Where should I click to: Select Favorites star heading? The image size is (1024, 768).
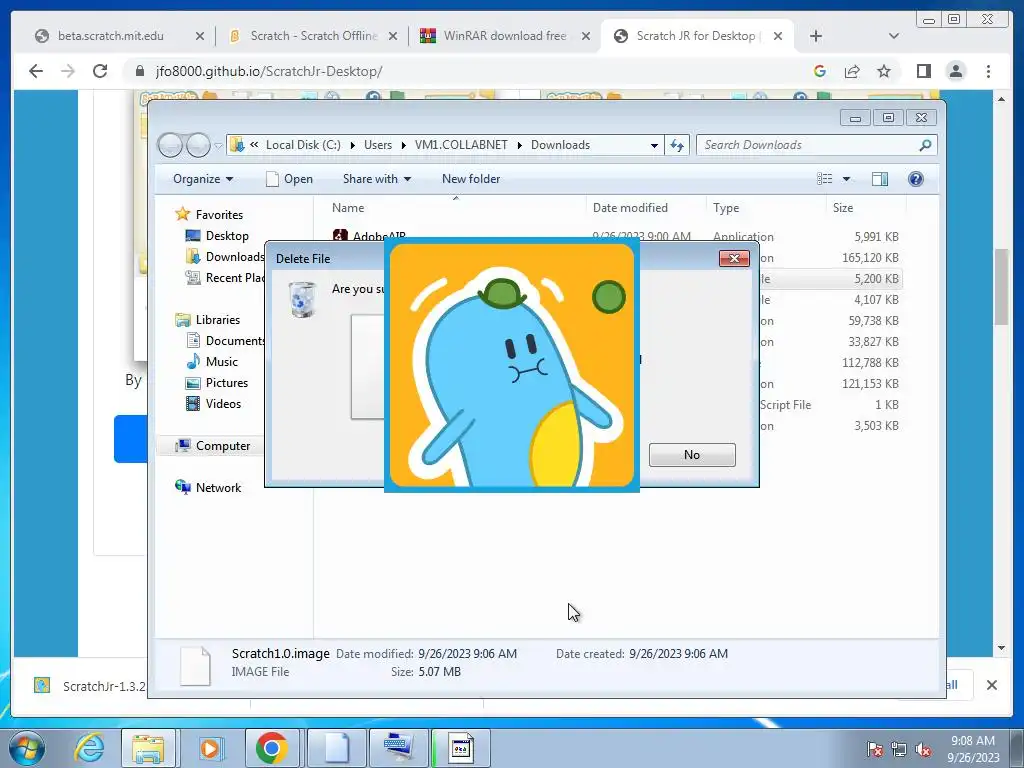tap(209, 214)
